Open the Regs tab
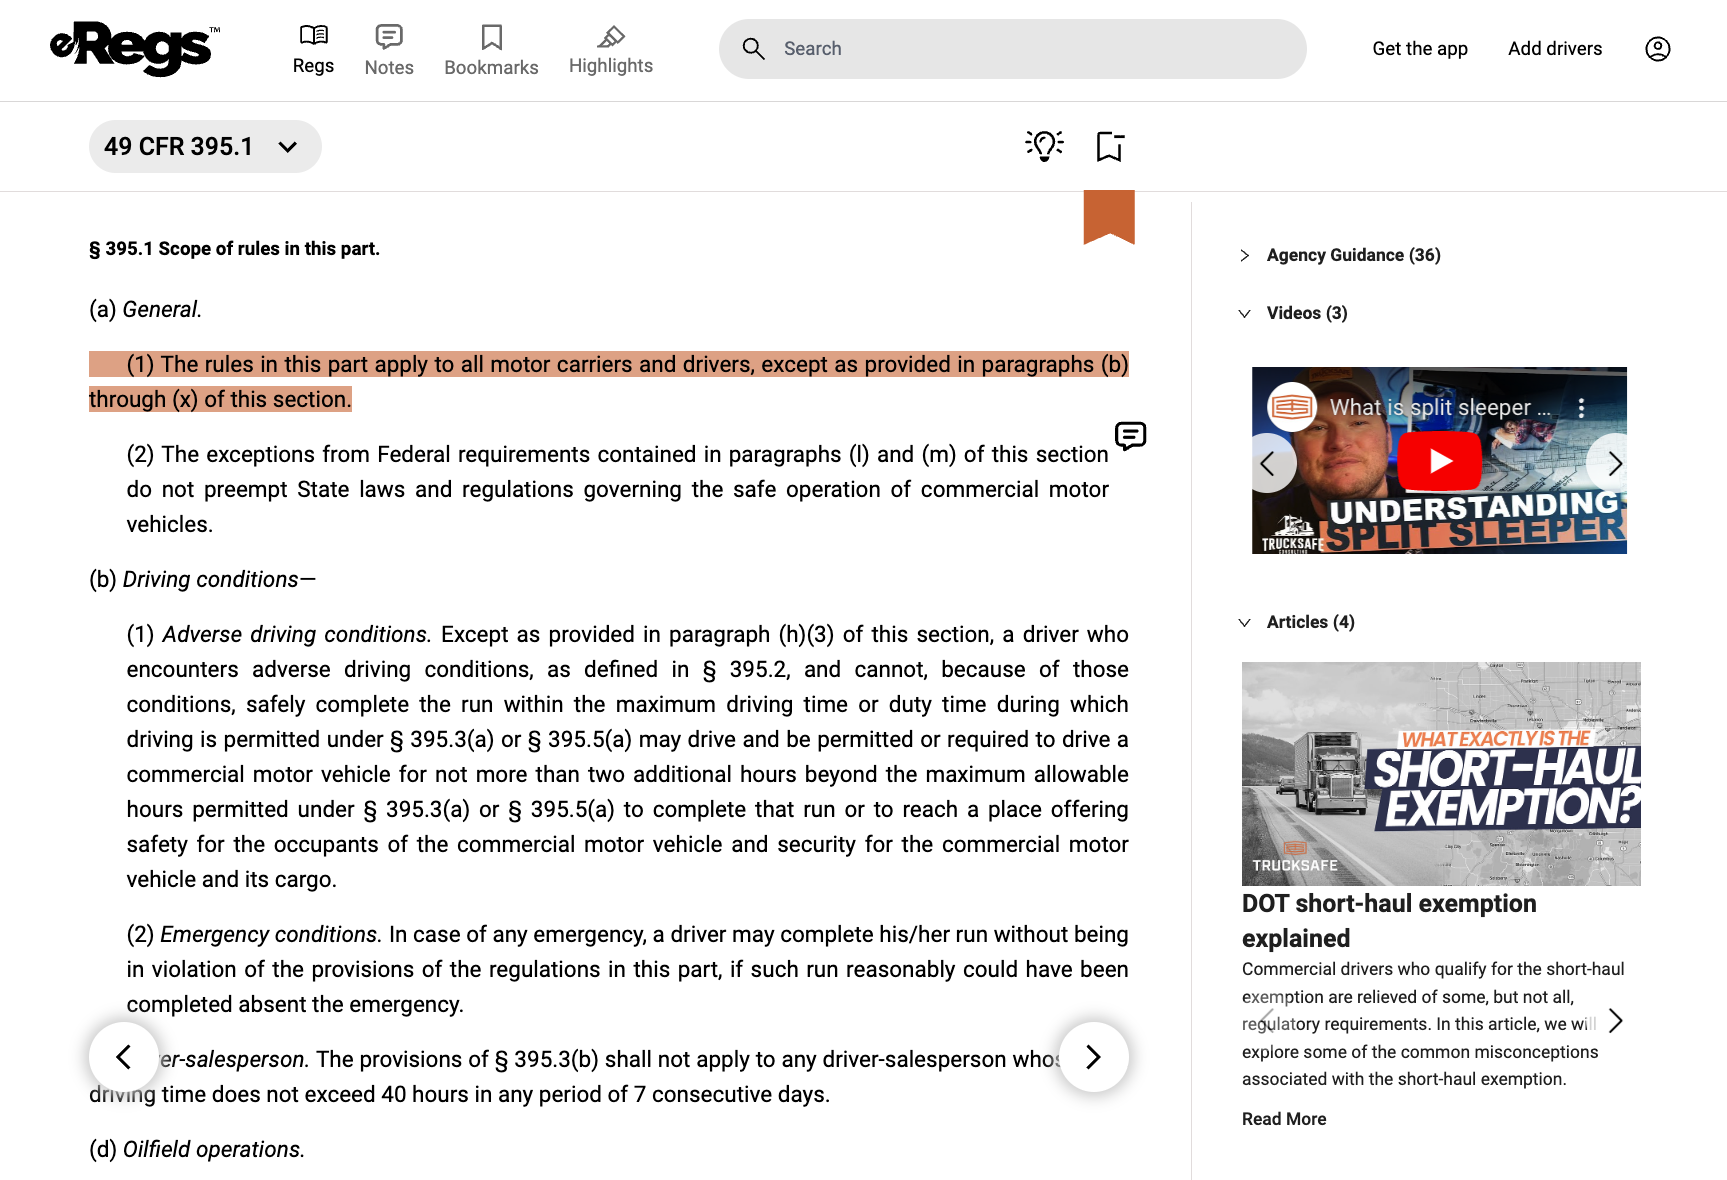The height and width of the screenshot is (1180, 1727). (x=313, y=50)
